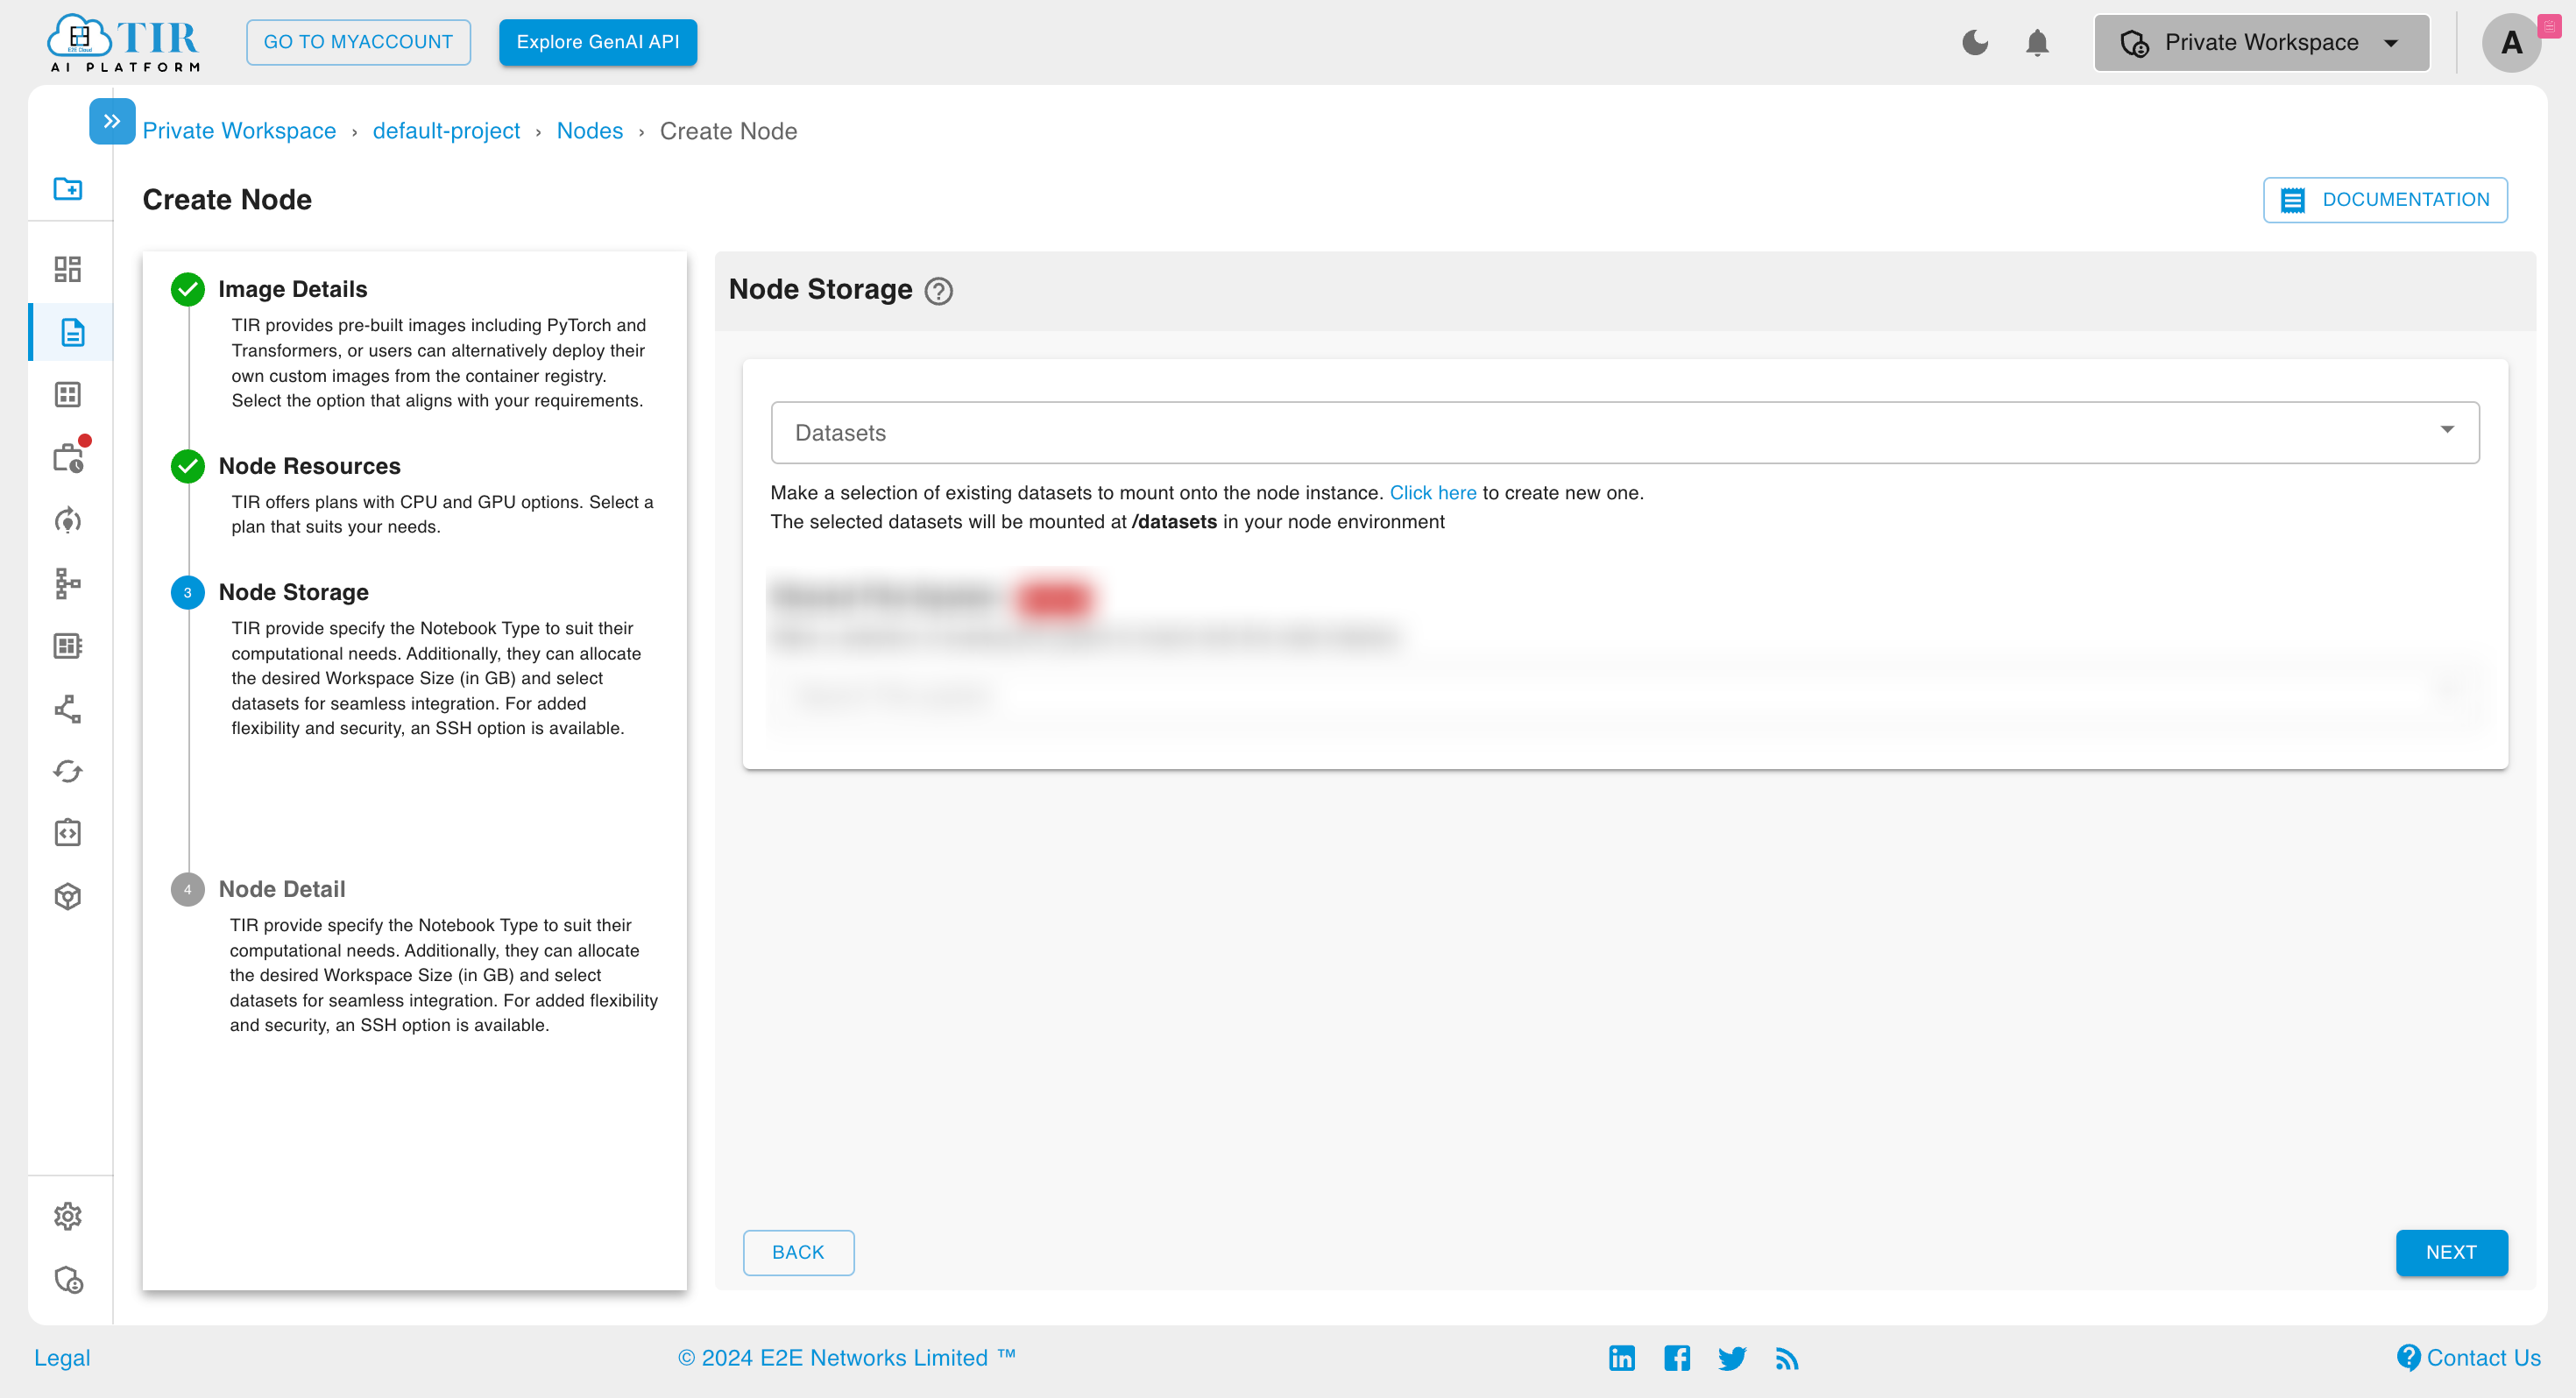Follow the 'Click here' link to create dataset
Image resolution: width=2576 pixels, height=1398 pixels.
1432,492
